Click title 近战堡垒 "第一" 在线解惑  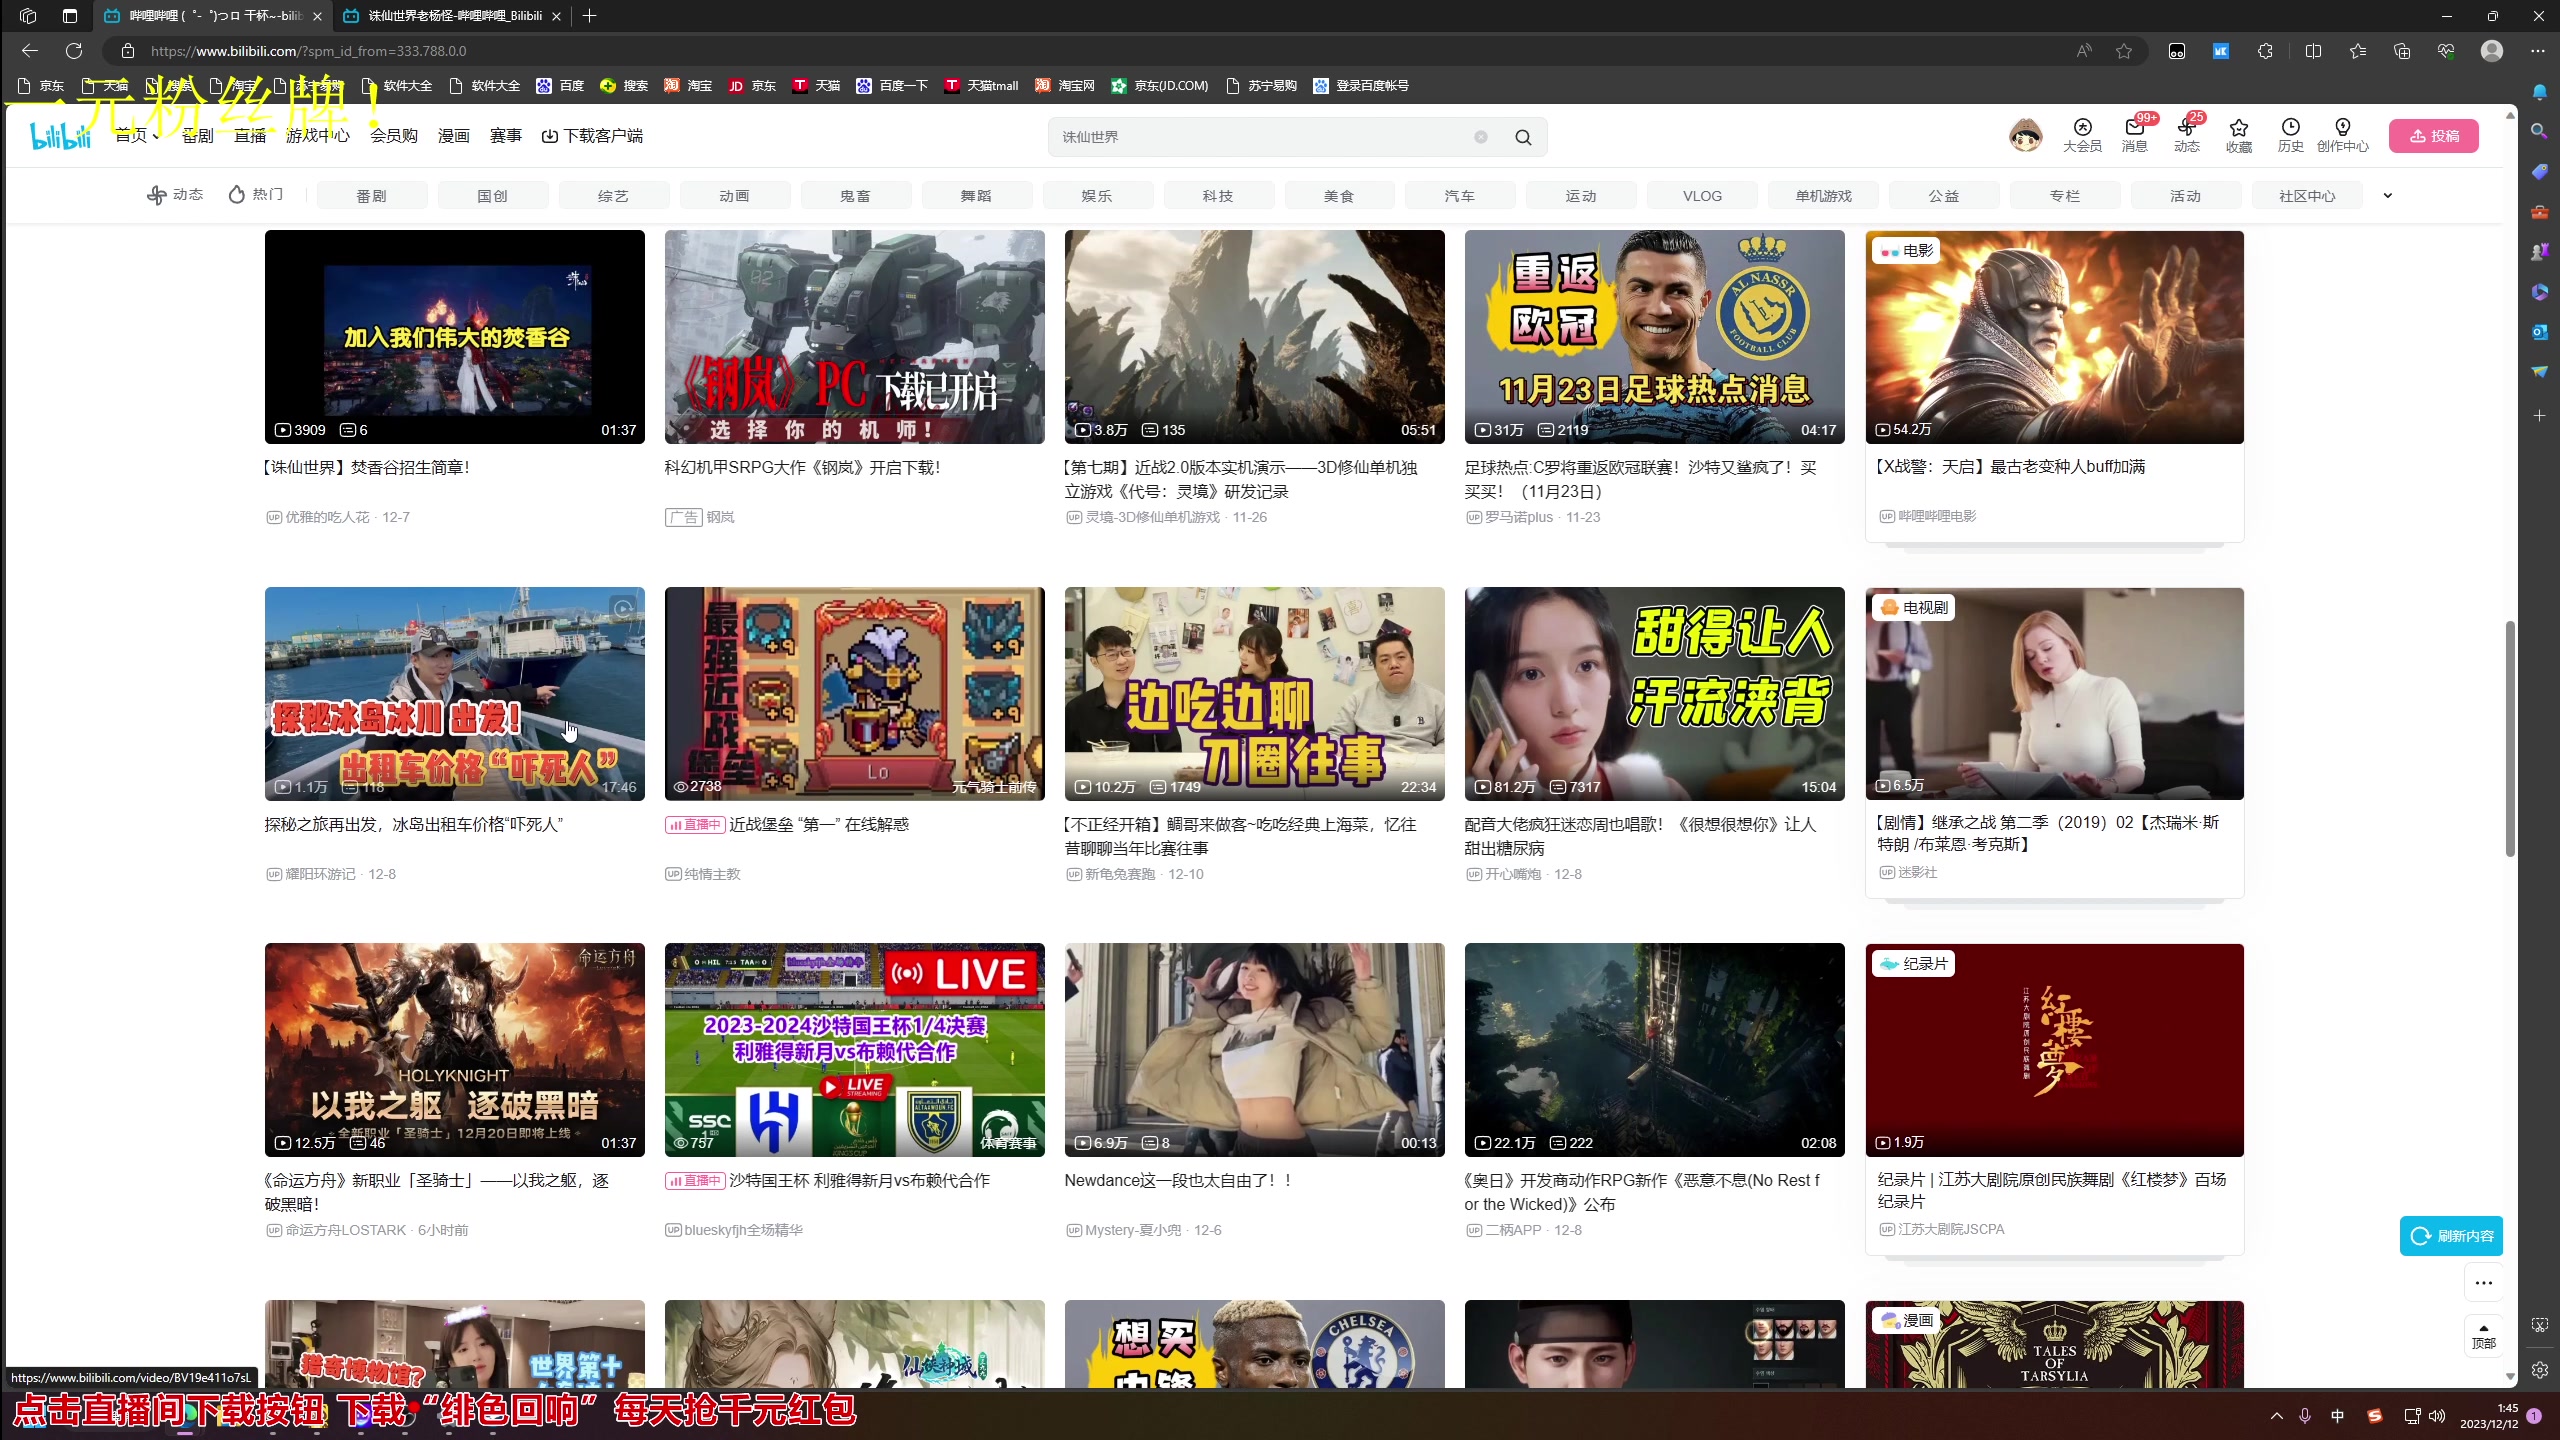pos(819,824)
